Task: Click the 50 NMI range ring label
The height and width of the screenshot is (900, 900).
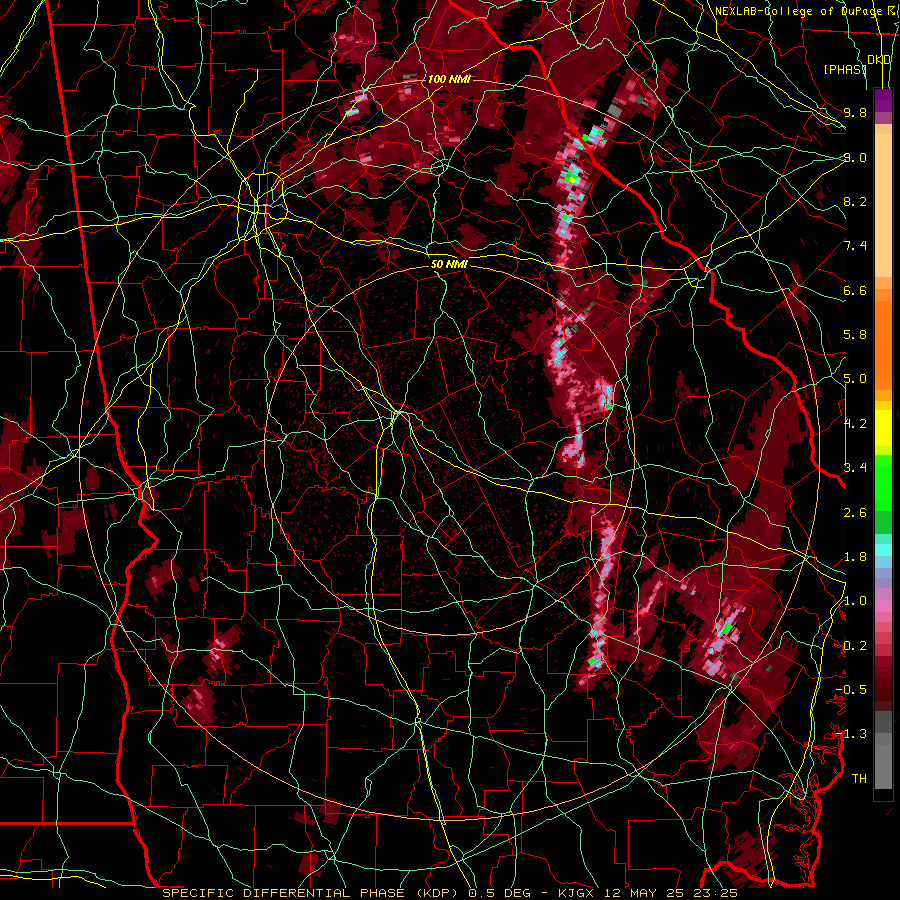Action: click(x=449, y=265)
